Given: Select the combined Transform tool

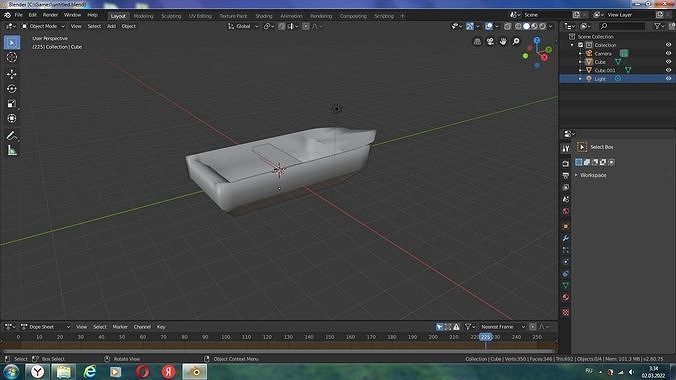Looking at the screenshot, I should (12, 118).
